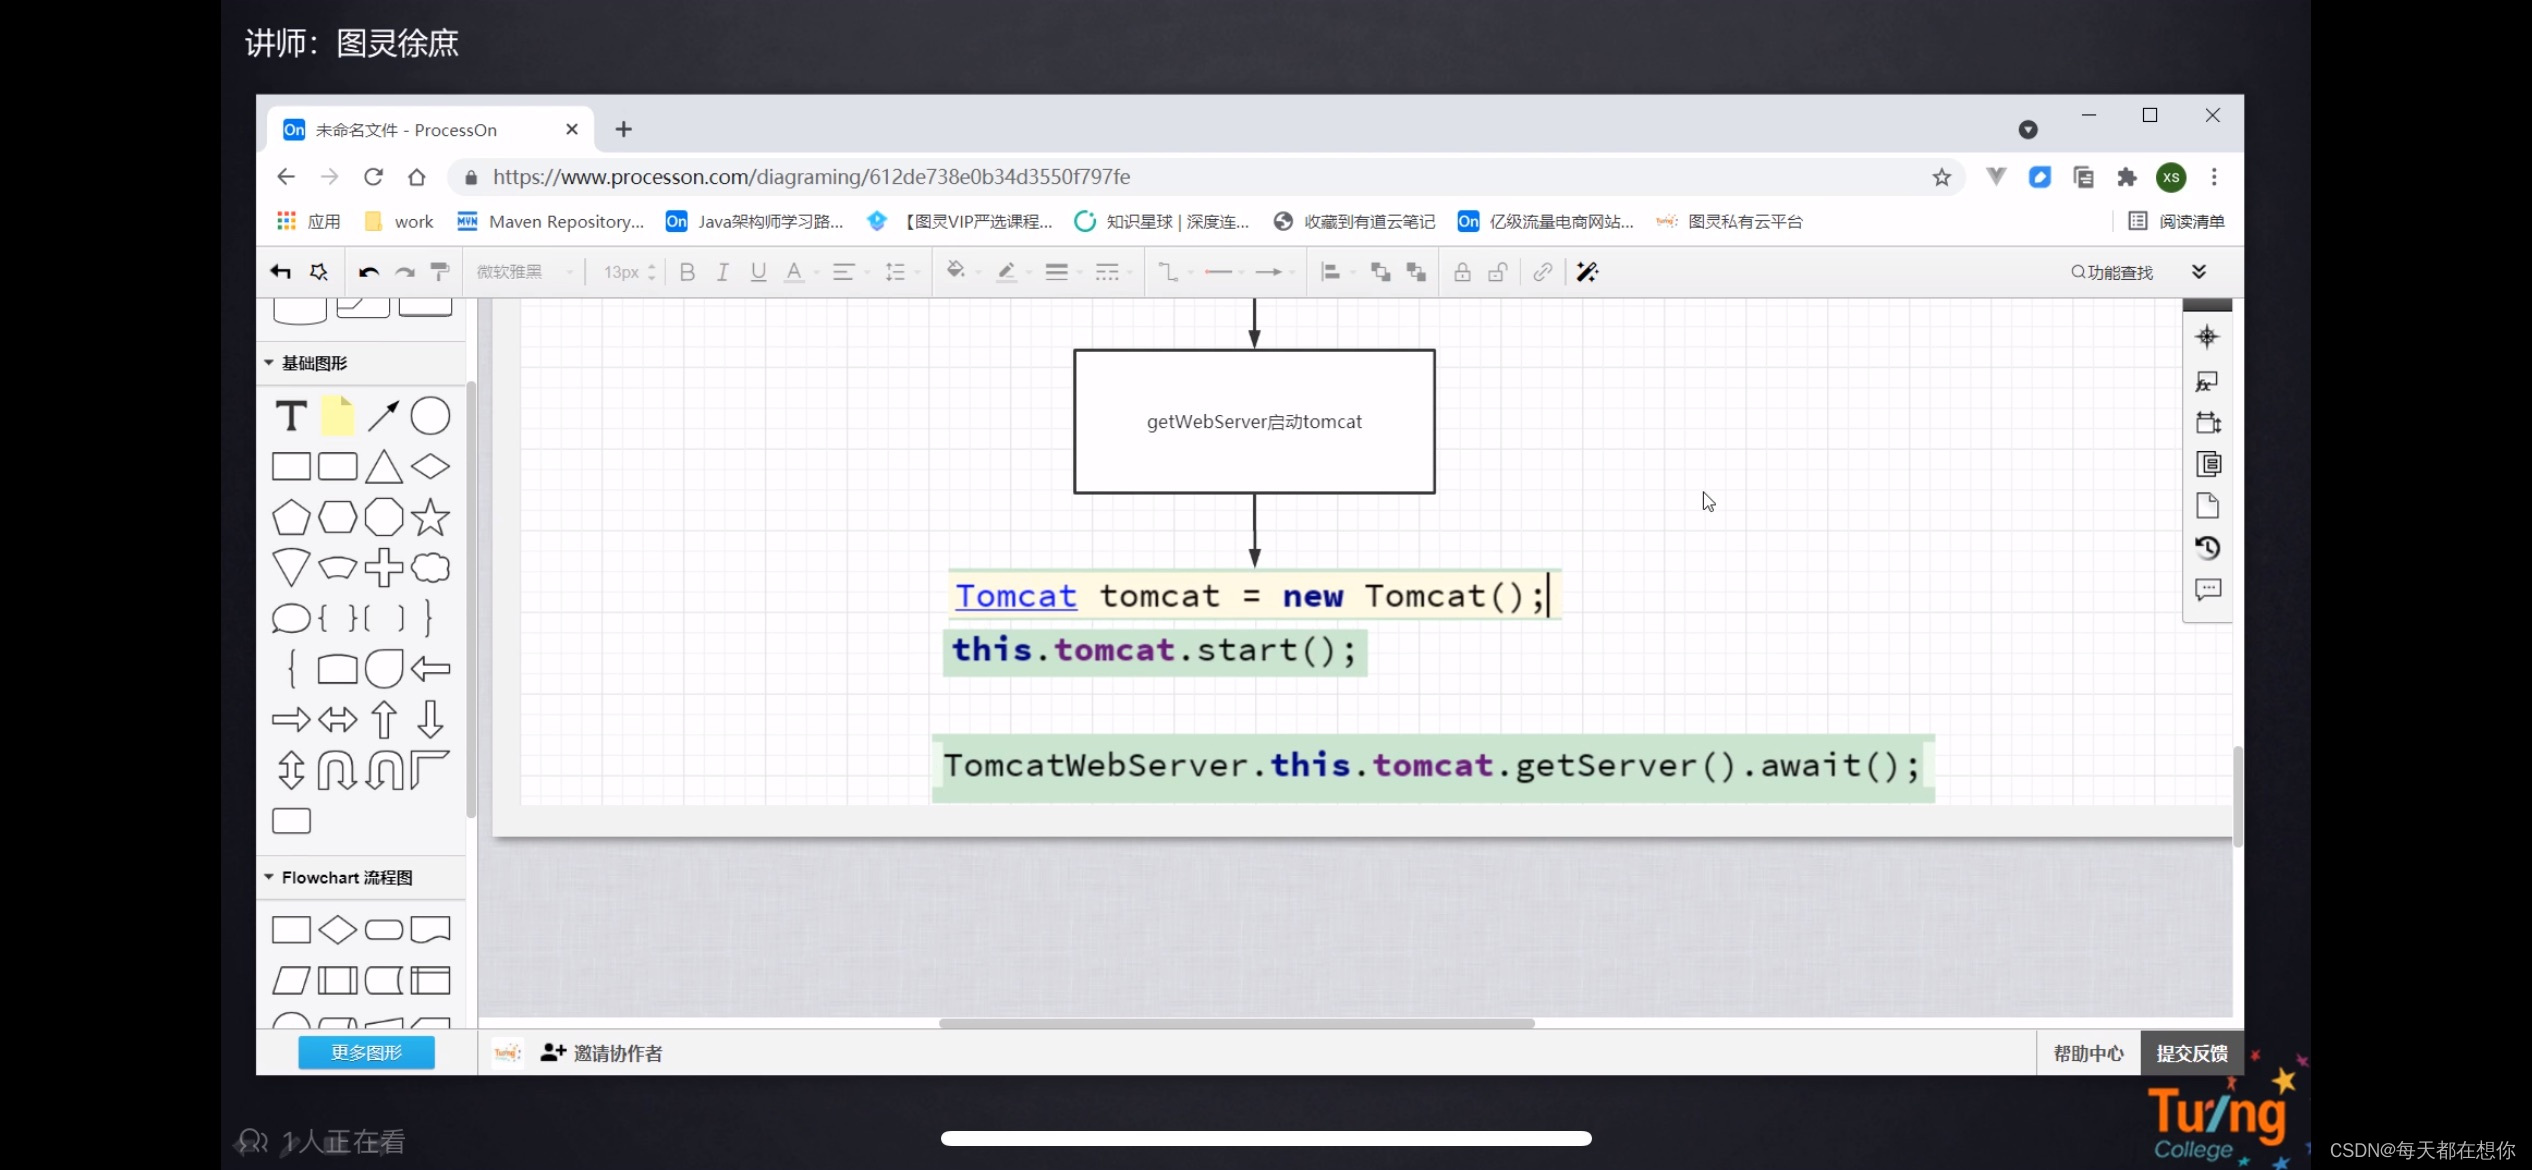The height and width of the screenshot is (1170, 2532).
Task: Click 邀请协作者 to invite collaborators
Action: click(x=618, y=1052)
